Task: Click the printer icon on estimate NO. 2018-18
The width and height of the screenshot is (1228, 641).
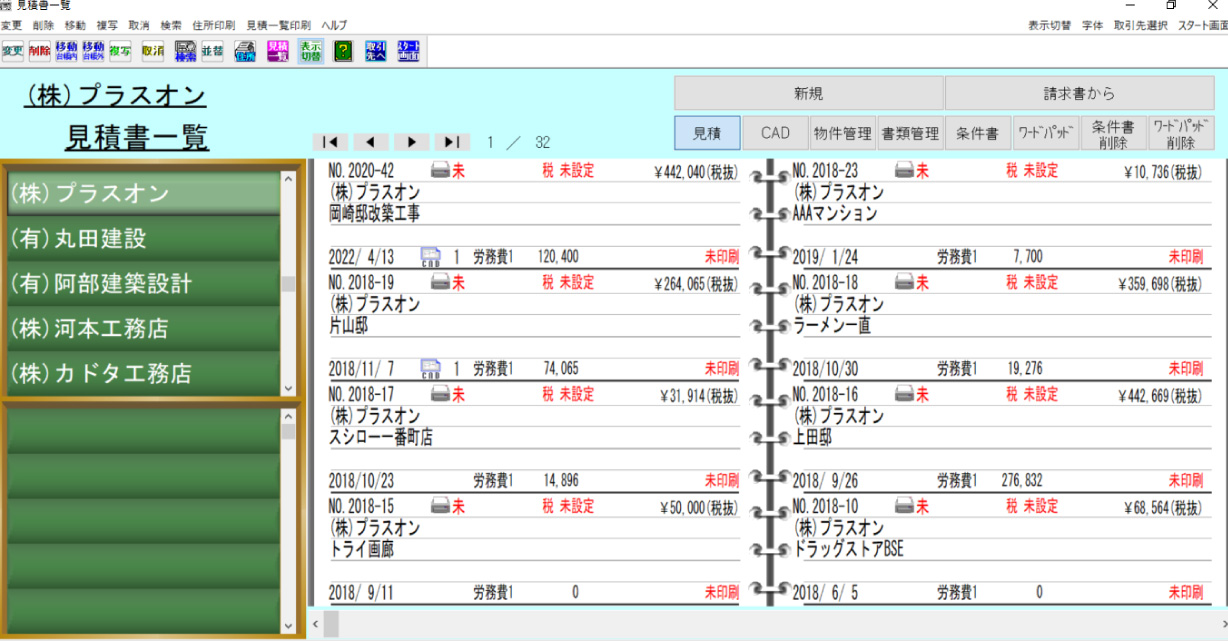Action: [x=905, y=283]
